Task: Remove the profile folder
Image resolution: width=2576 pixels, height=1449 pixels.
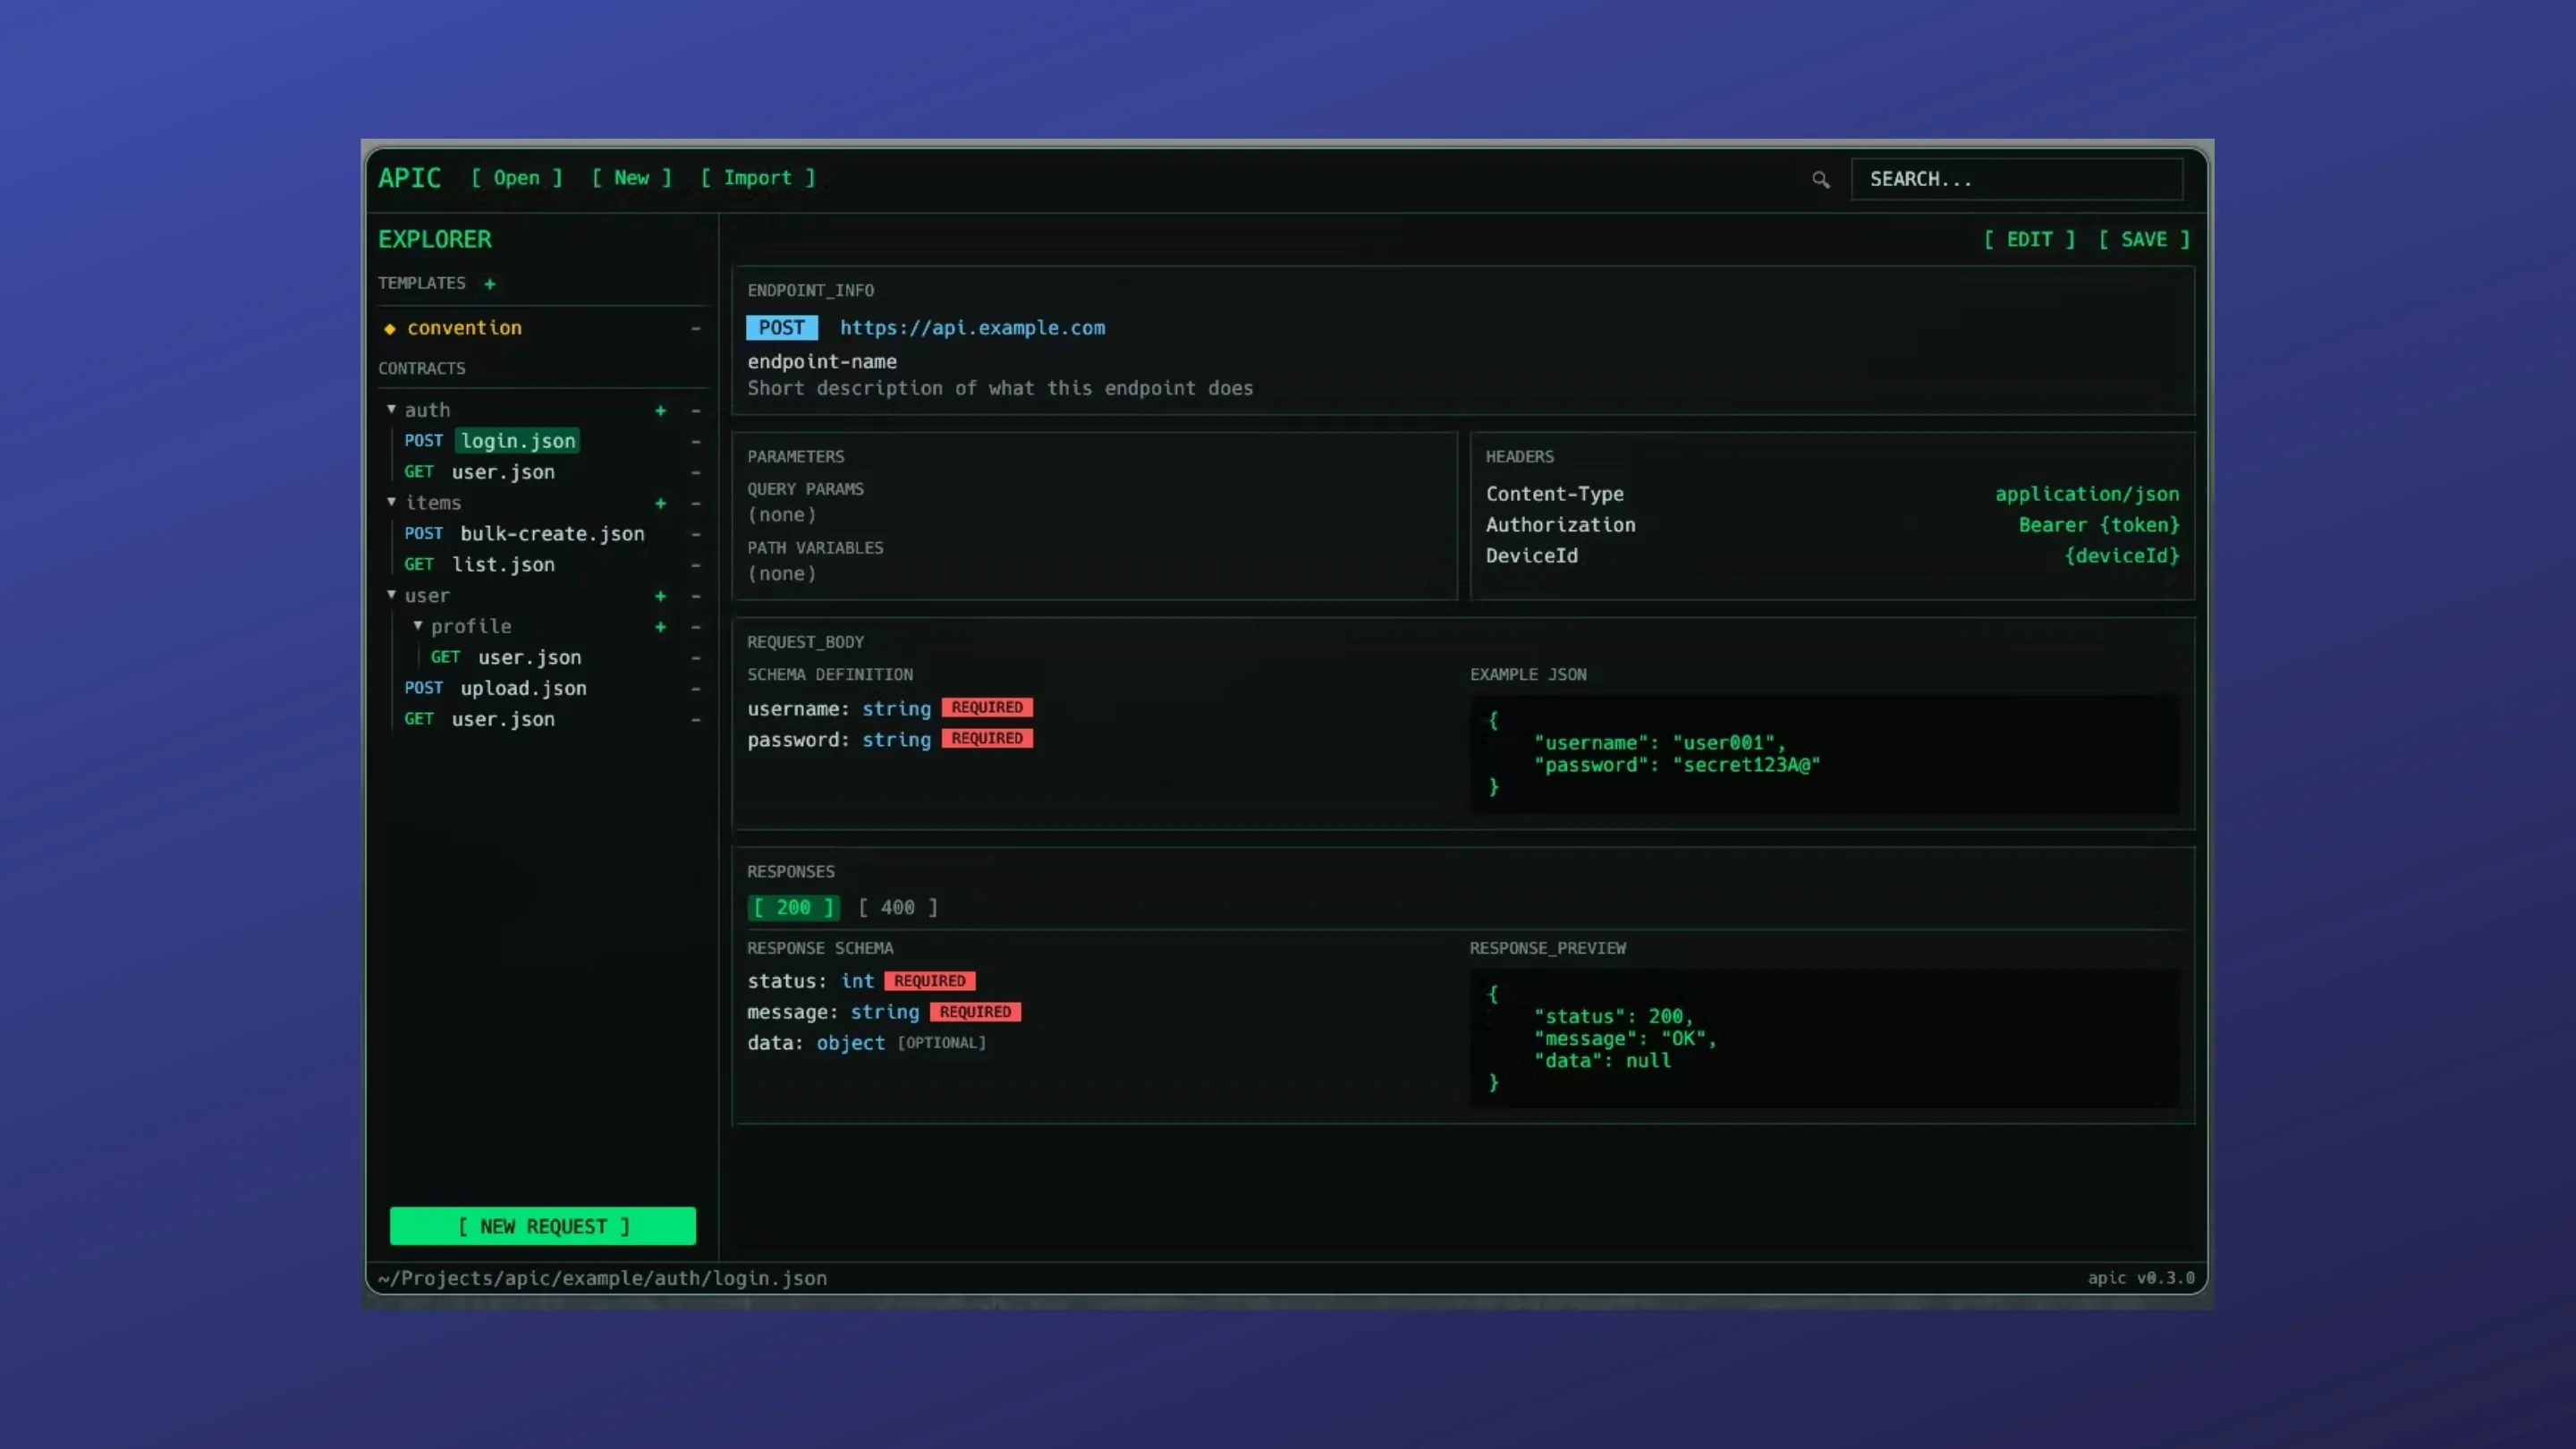Action: (695, 627)
